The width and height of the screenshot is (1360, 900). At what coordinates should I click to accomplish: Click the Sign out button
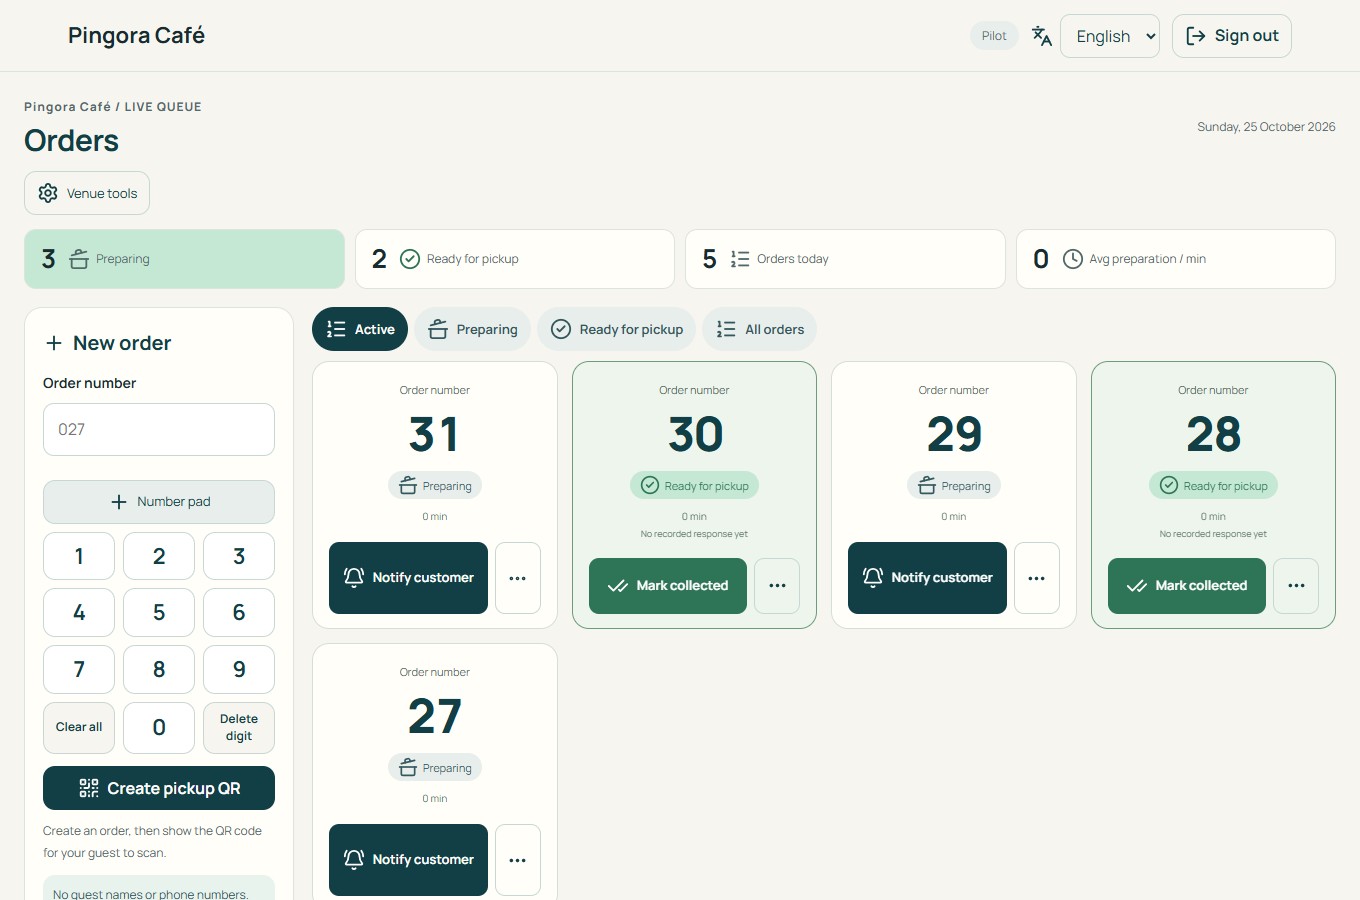coord(1232,36)
